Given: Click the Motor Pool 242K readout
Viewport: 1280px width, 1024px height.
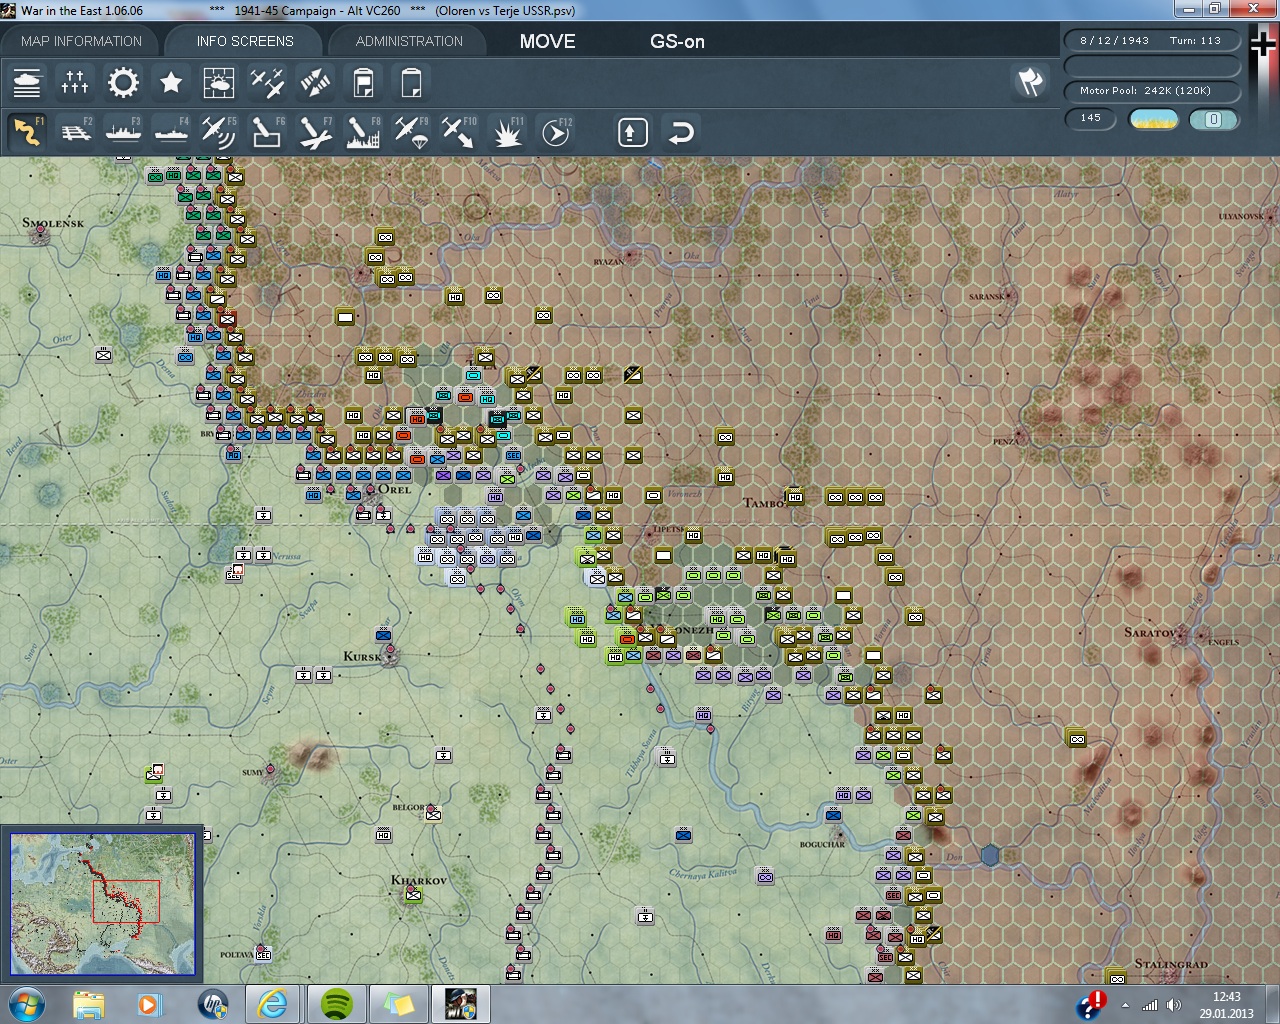Looking at the screenshot, I should pos(1152,91).
